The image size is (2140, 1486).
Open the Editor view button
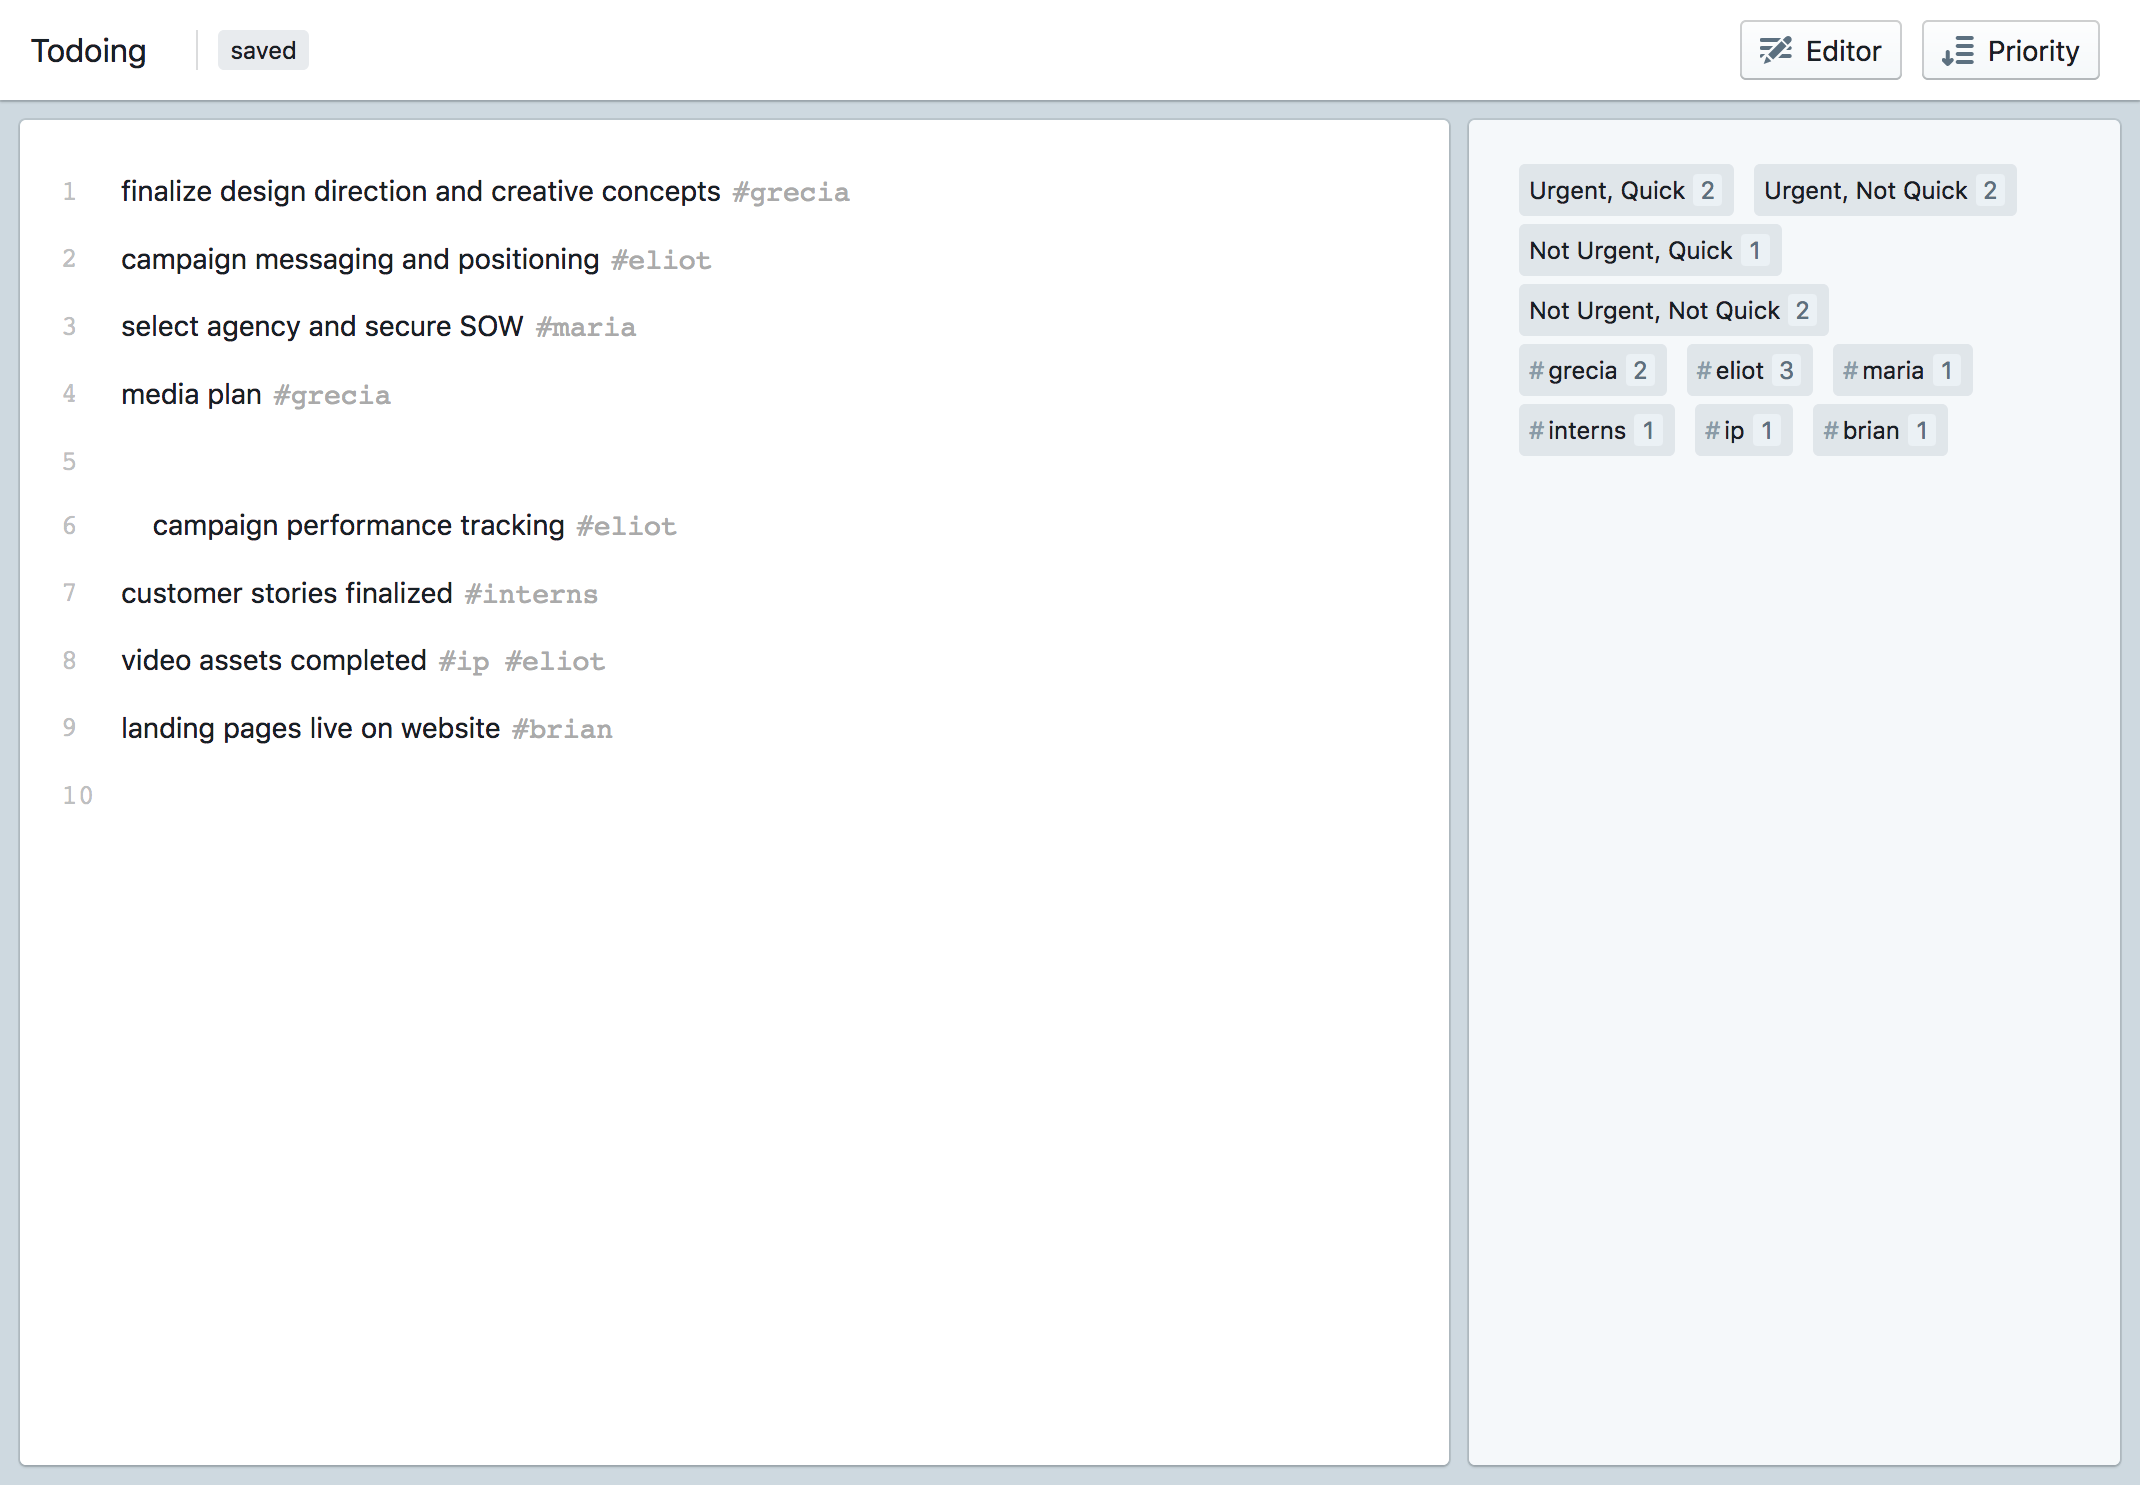(1820, 50)
